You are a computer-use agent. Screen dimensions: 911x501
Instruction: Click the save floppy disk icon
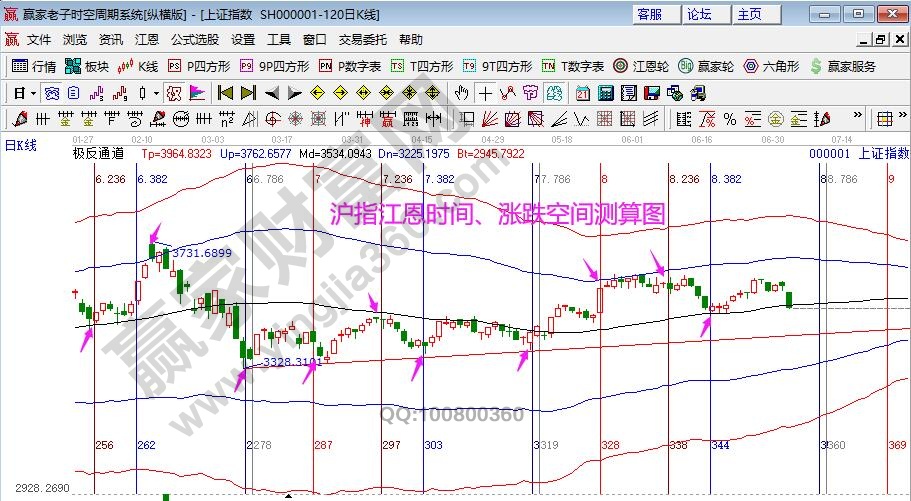pos(652,93)
